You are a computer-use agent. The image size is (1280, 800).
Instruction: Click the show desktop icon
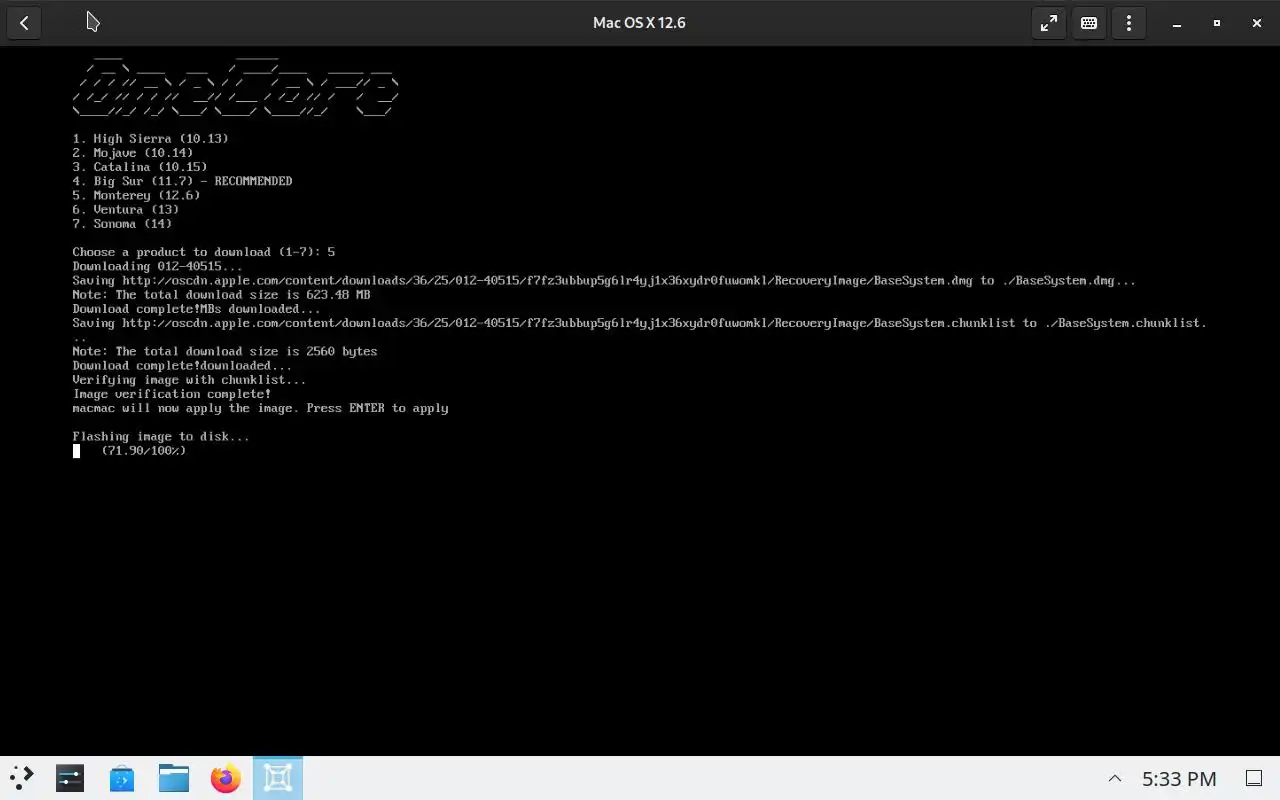[x=1253, y=778]
